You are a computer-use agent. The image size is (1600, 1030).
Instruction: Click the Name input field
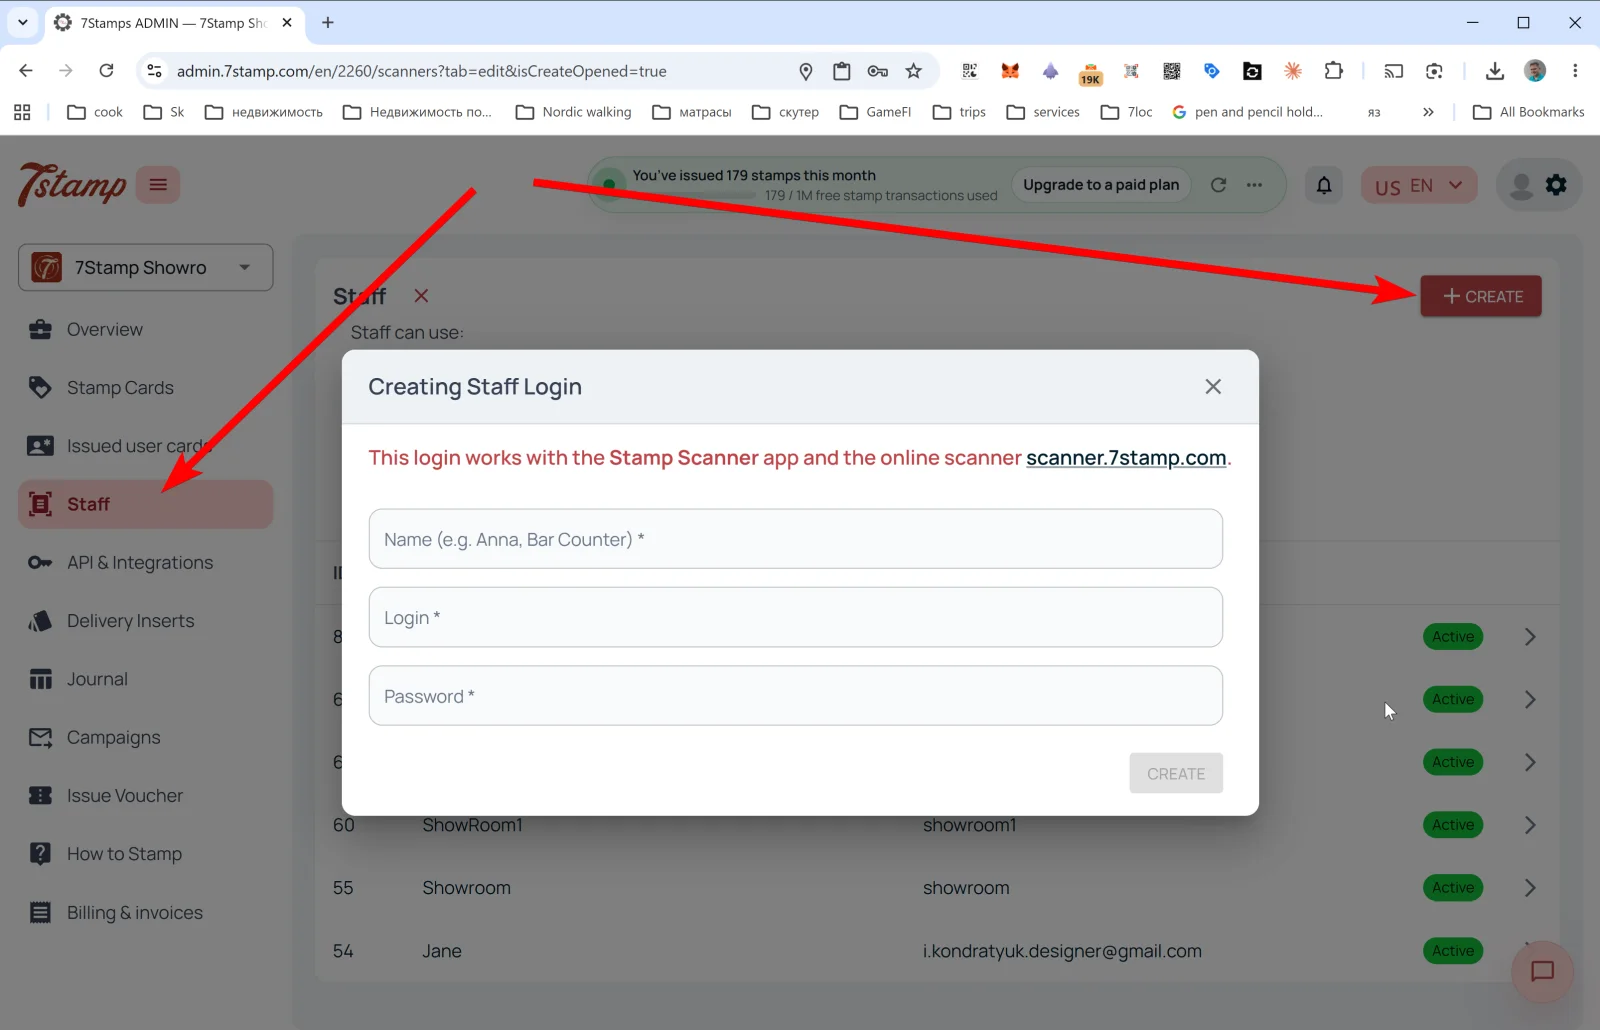[x=795, y=539]
